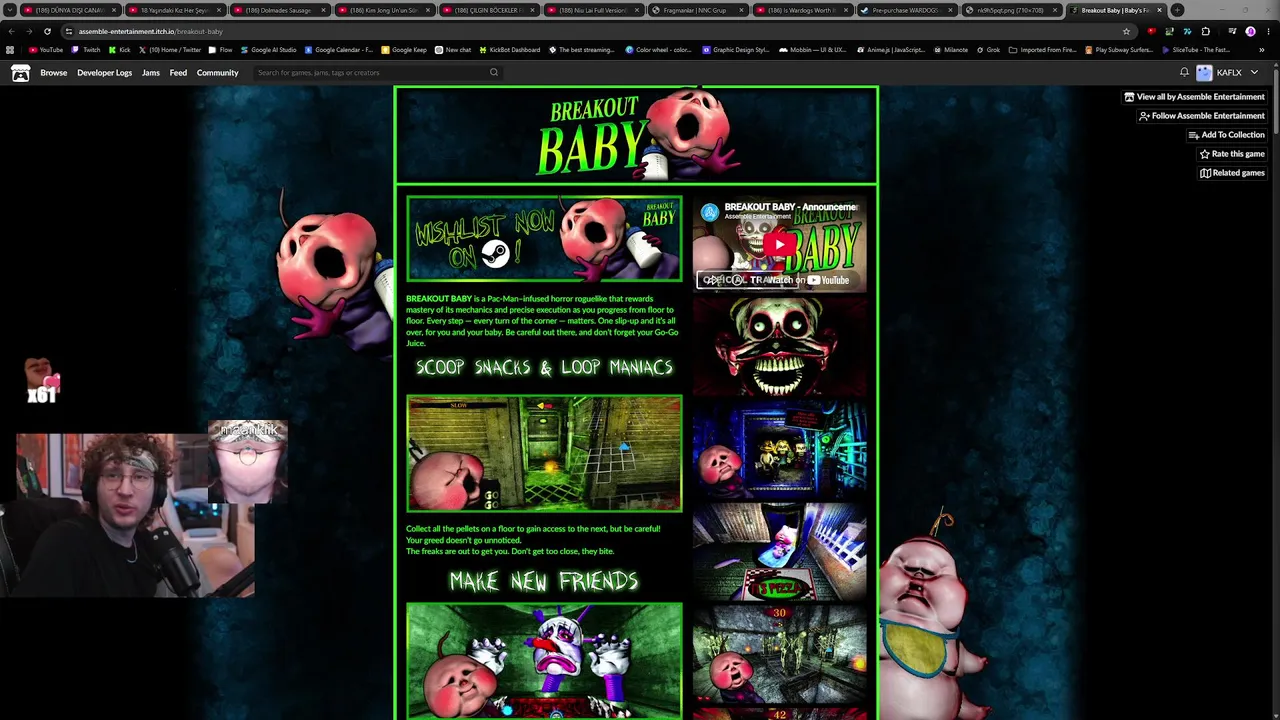Go back to the previous page

point(11,31)
